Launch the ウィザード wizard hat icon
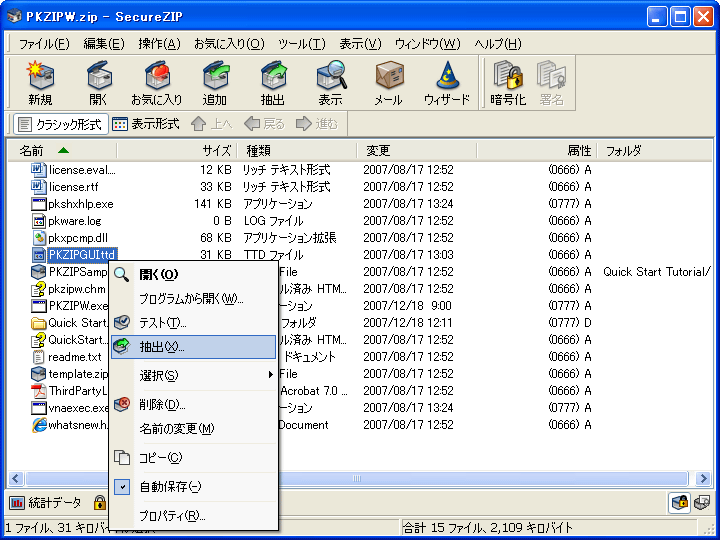Screen dimensions: 720x540 pos(447,75)
